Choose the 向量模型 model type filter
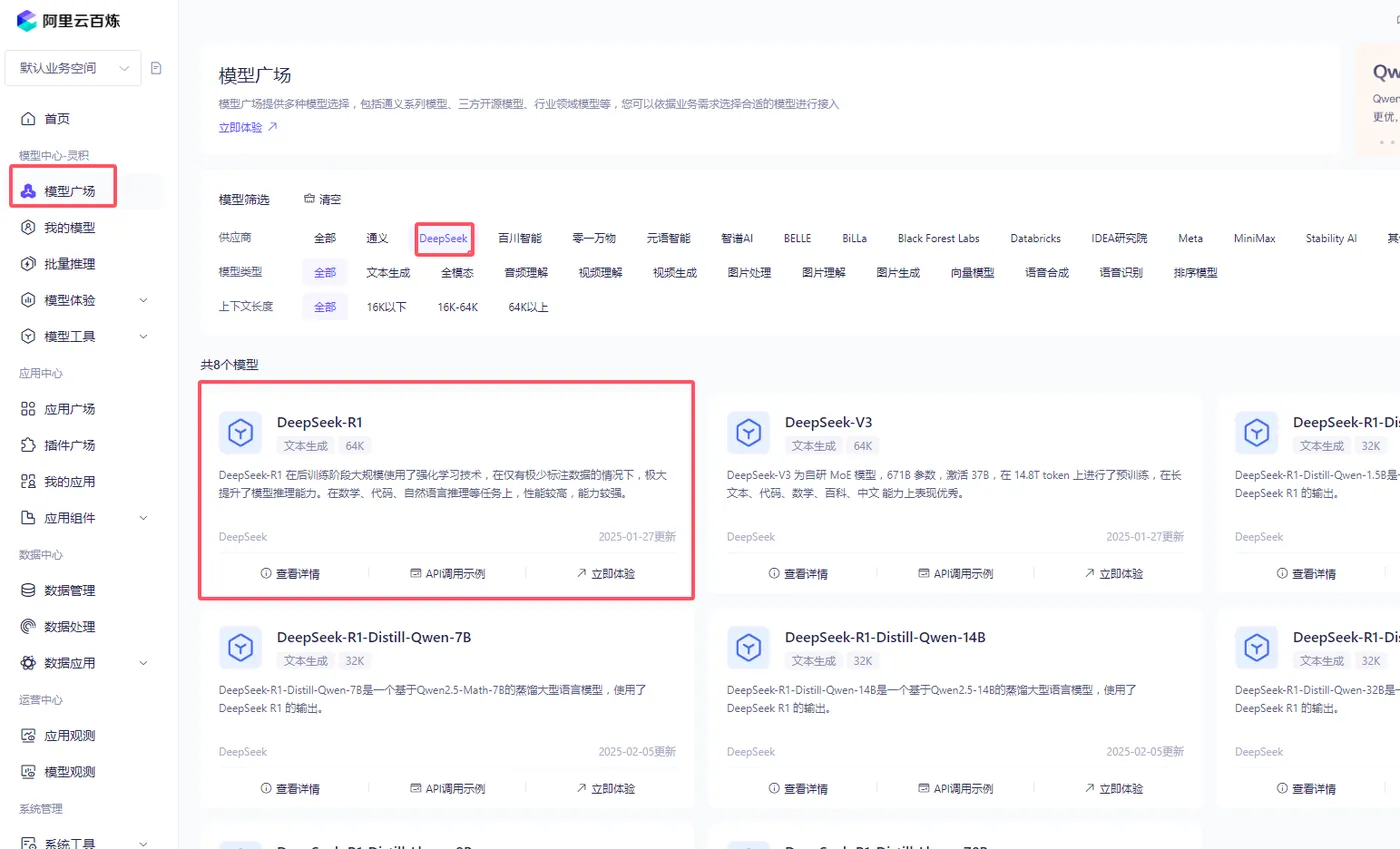This screenshot has width=1400, height=849. [972, 272]
